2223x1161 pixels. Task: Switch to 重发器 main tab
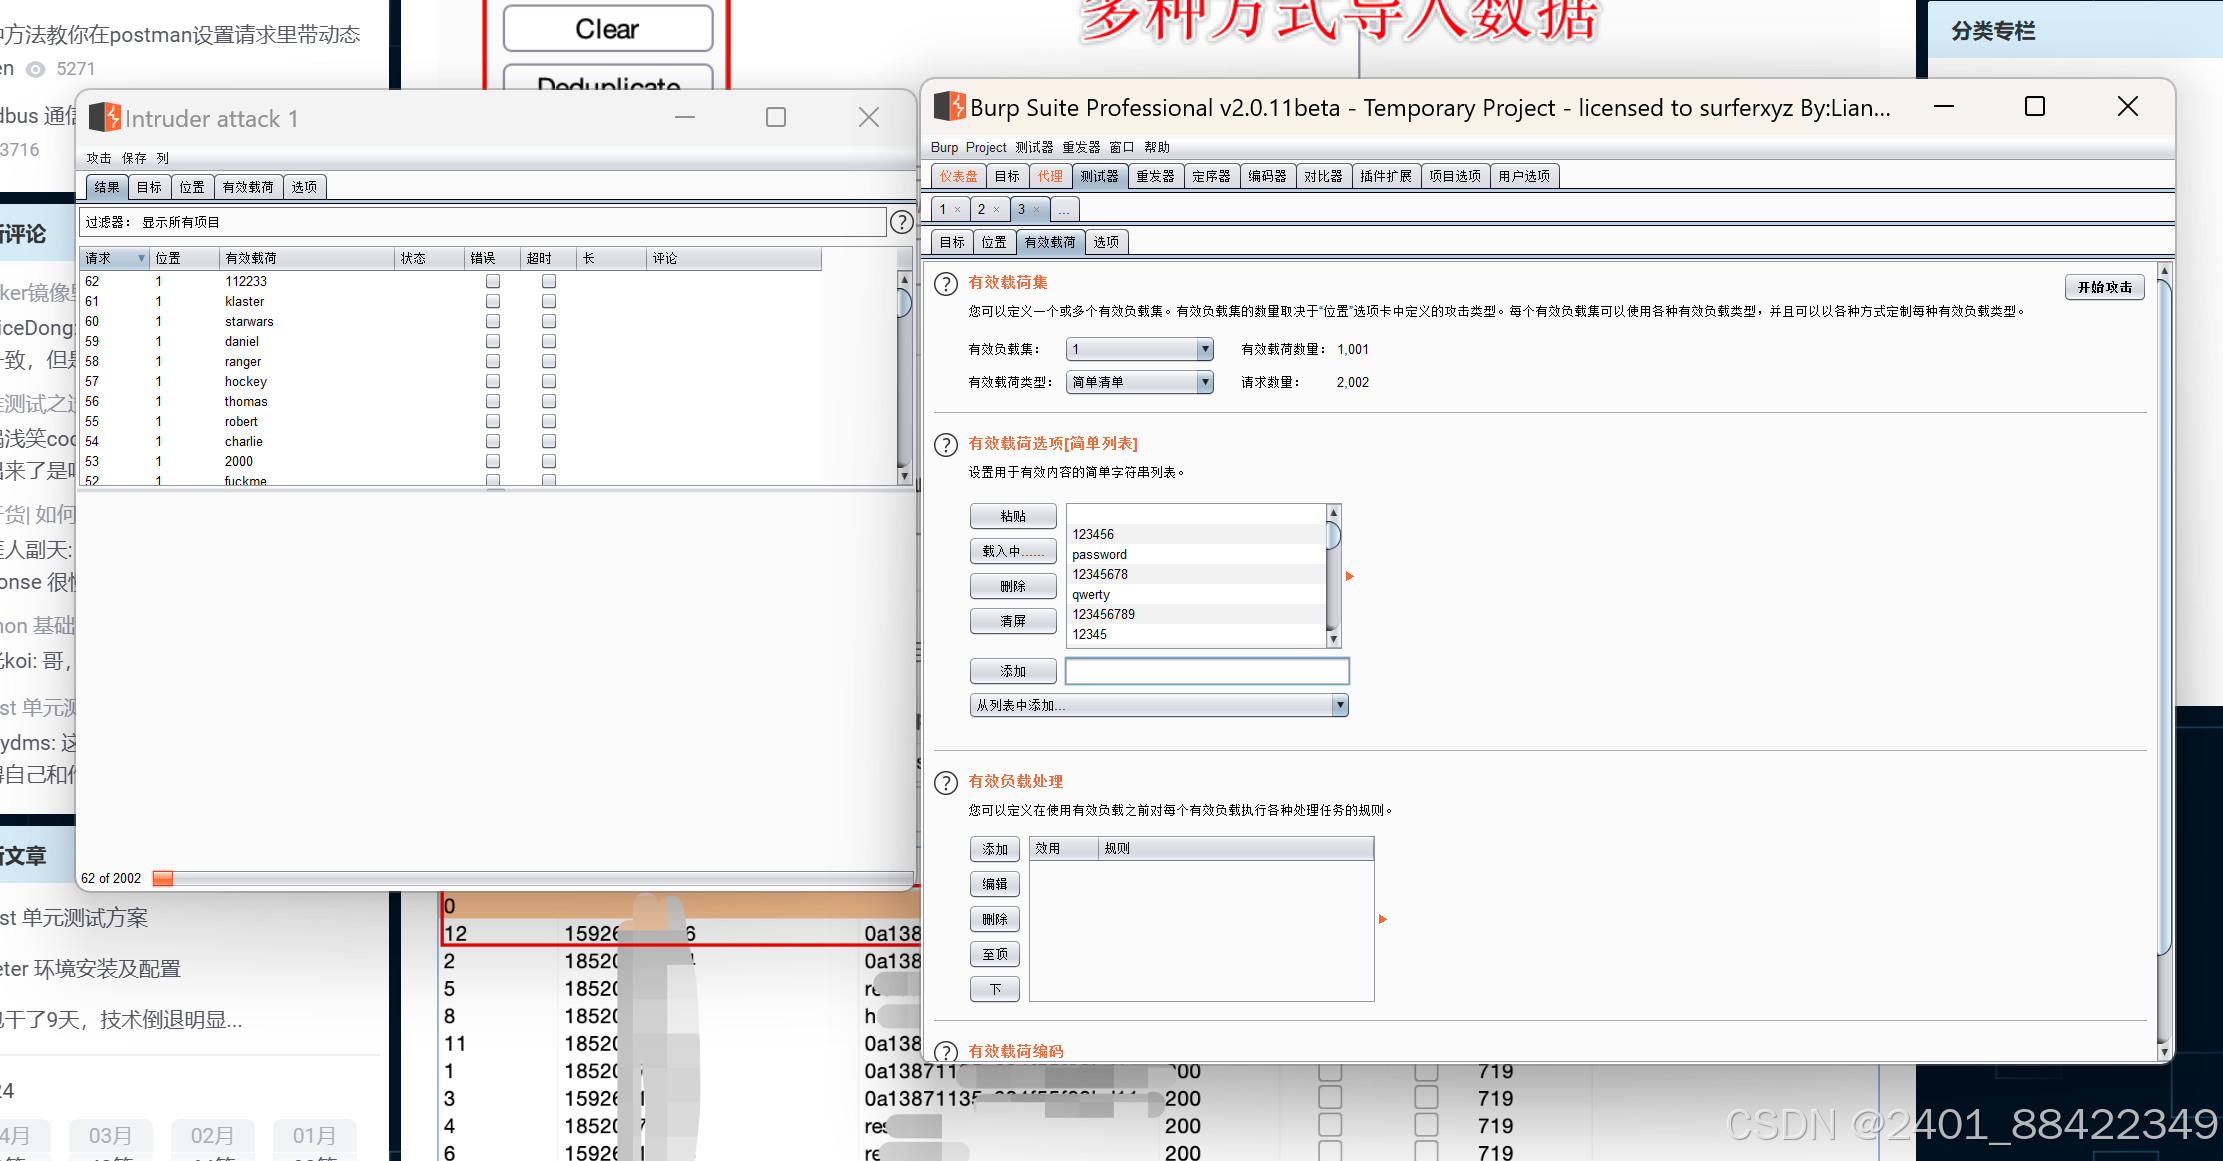click(1155, 177)
